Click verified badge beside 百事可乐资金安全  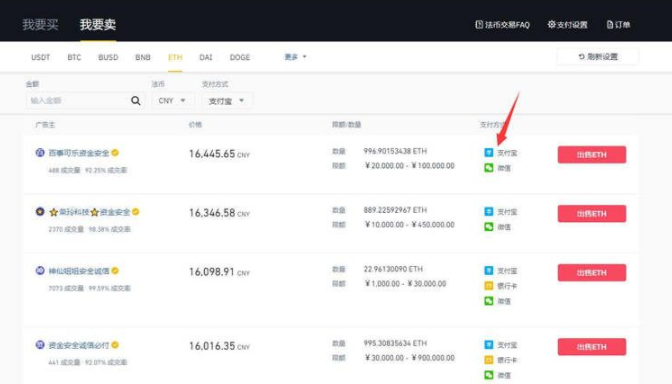point(115,153)
